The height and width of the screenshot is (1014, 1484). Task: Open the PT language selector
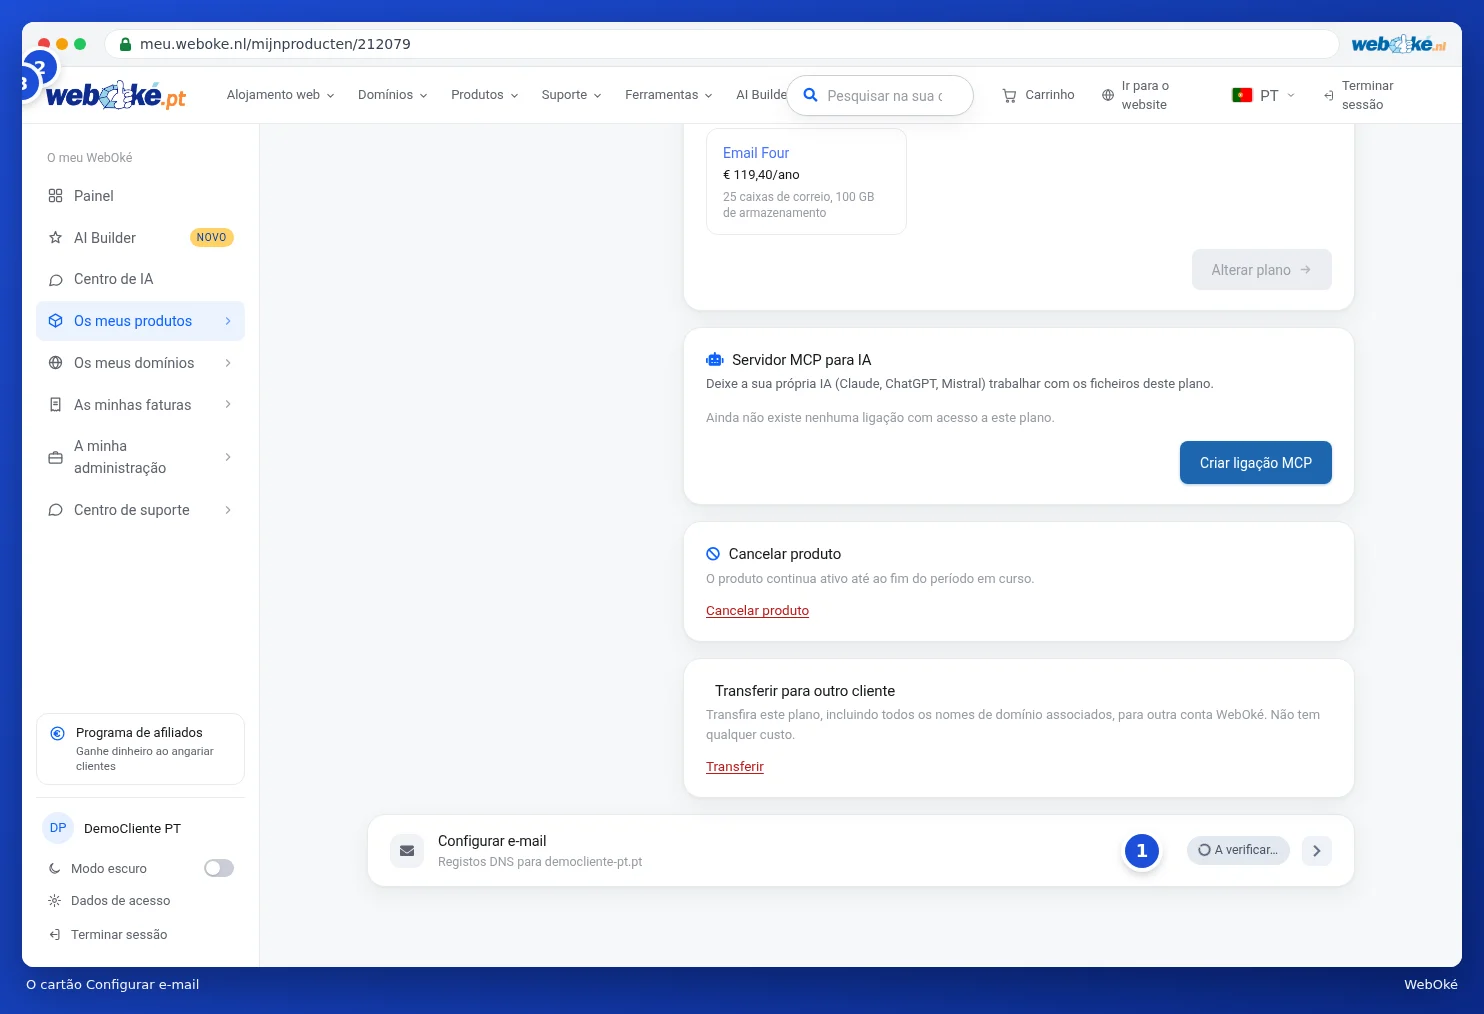[x=1264, y=95]
